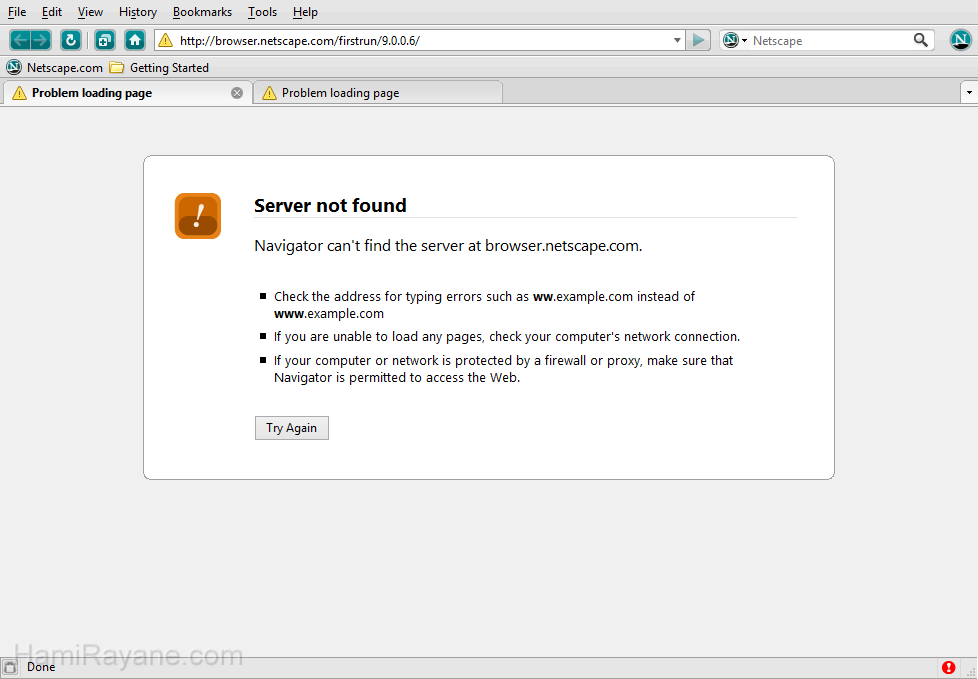Open the search engine selector dropdown

735,41
